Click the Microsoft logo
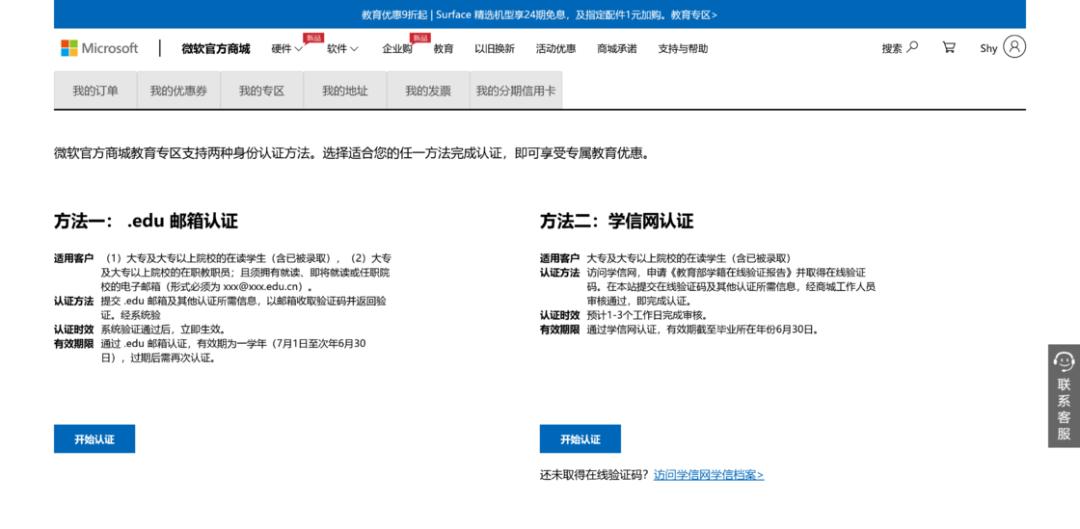Screen dimensions: 1080x529 coord(99,48)
